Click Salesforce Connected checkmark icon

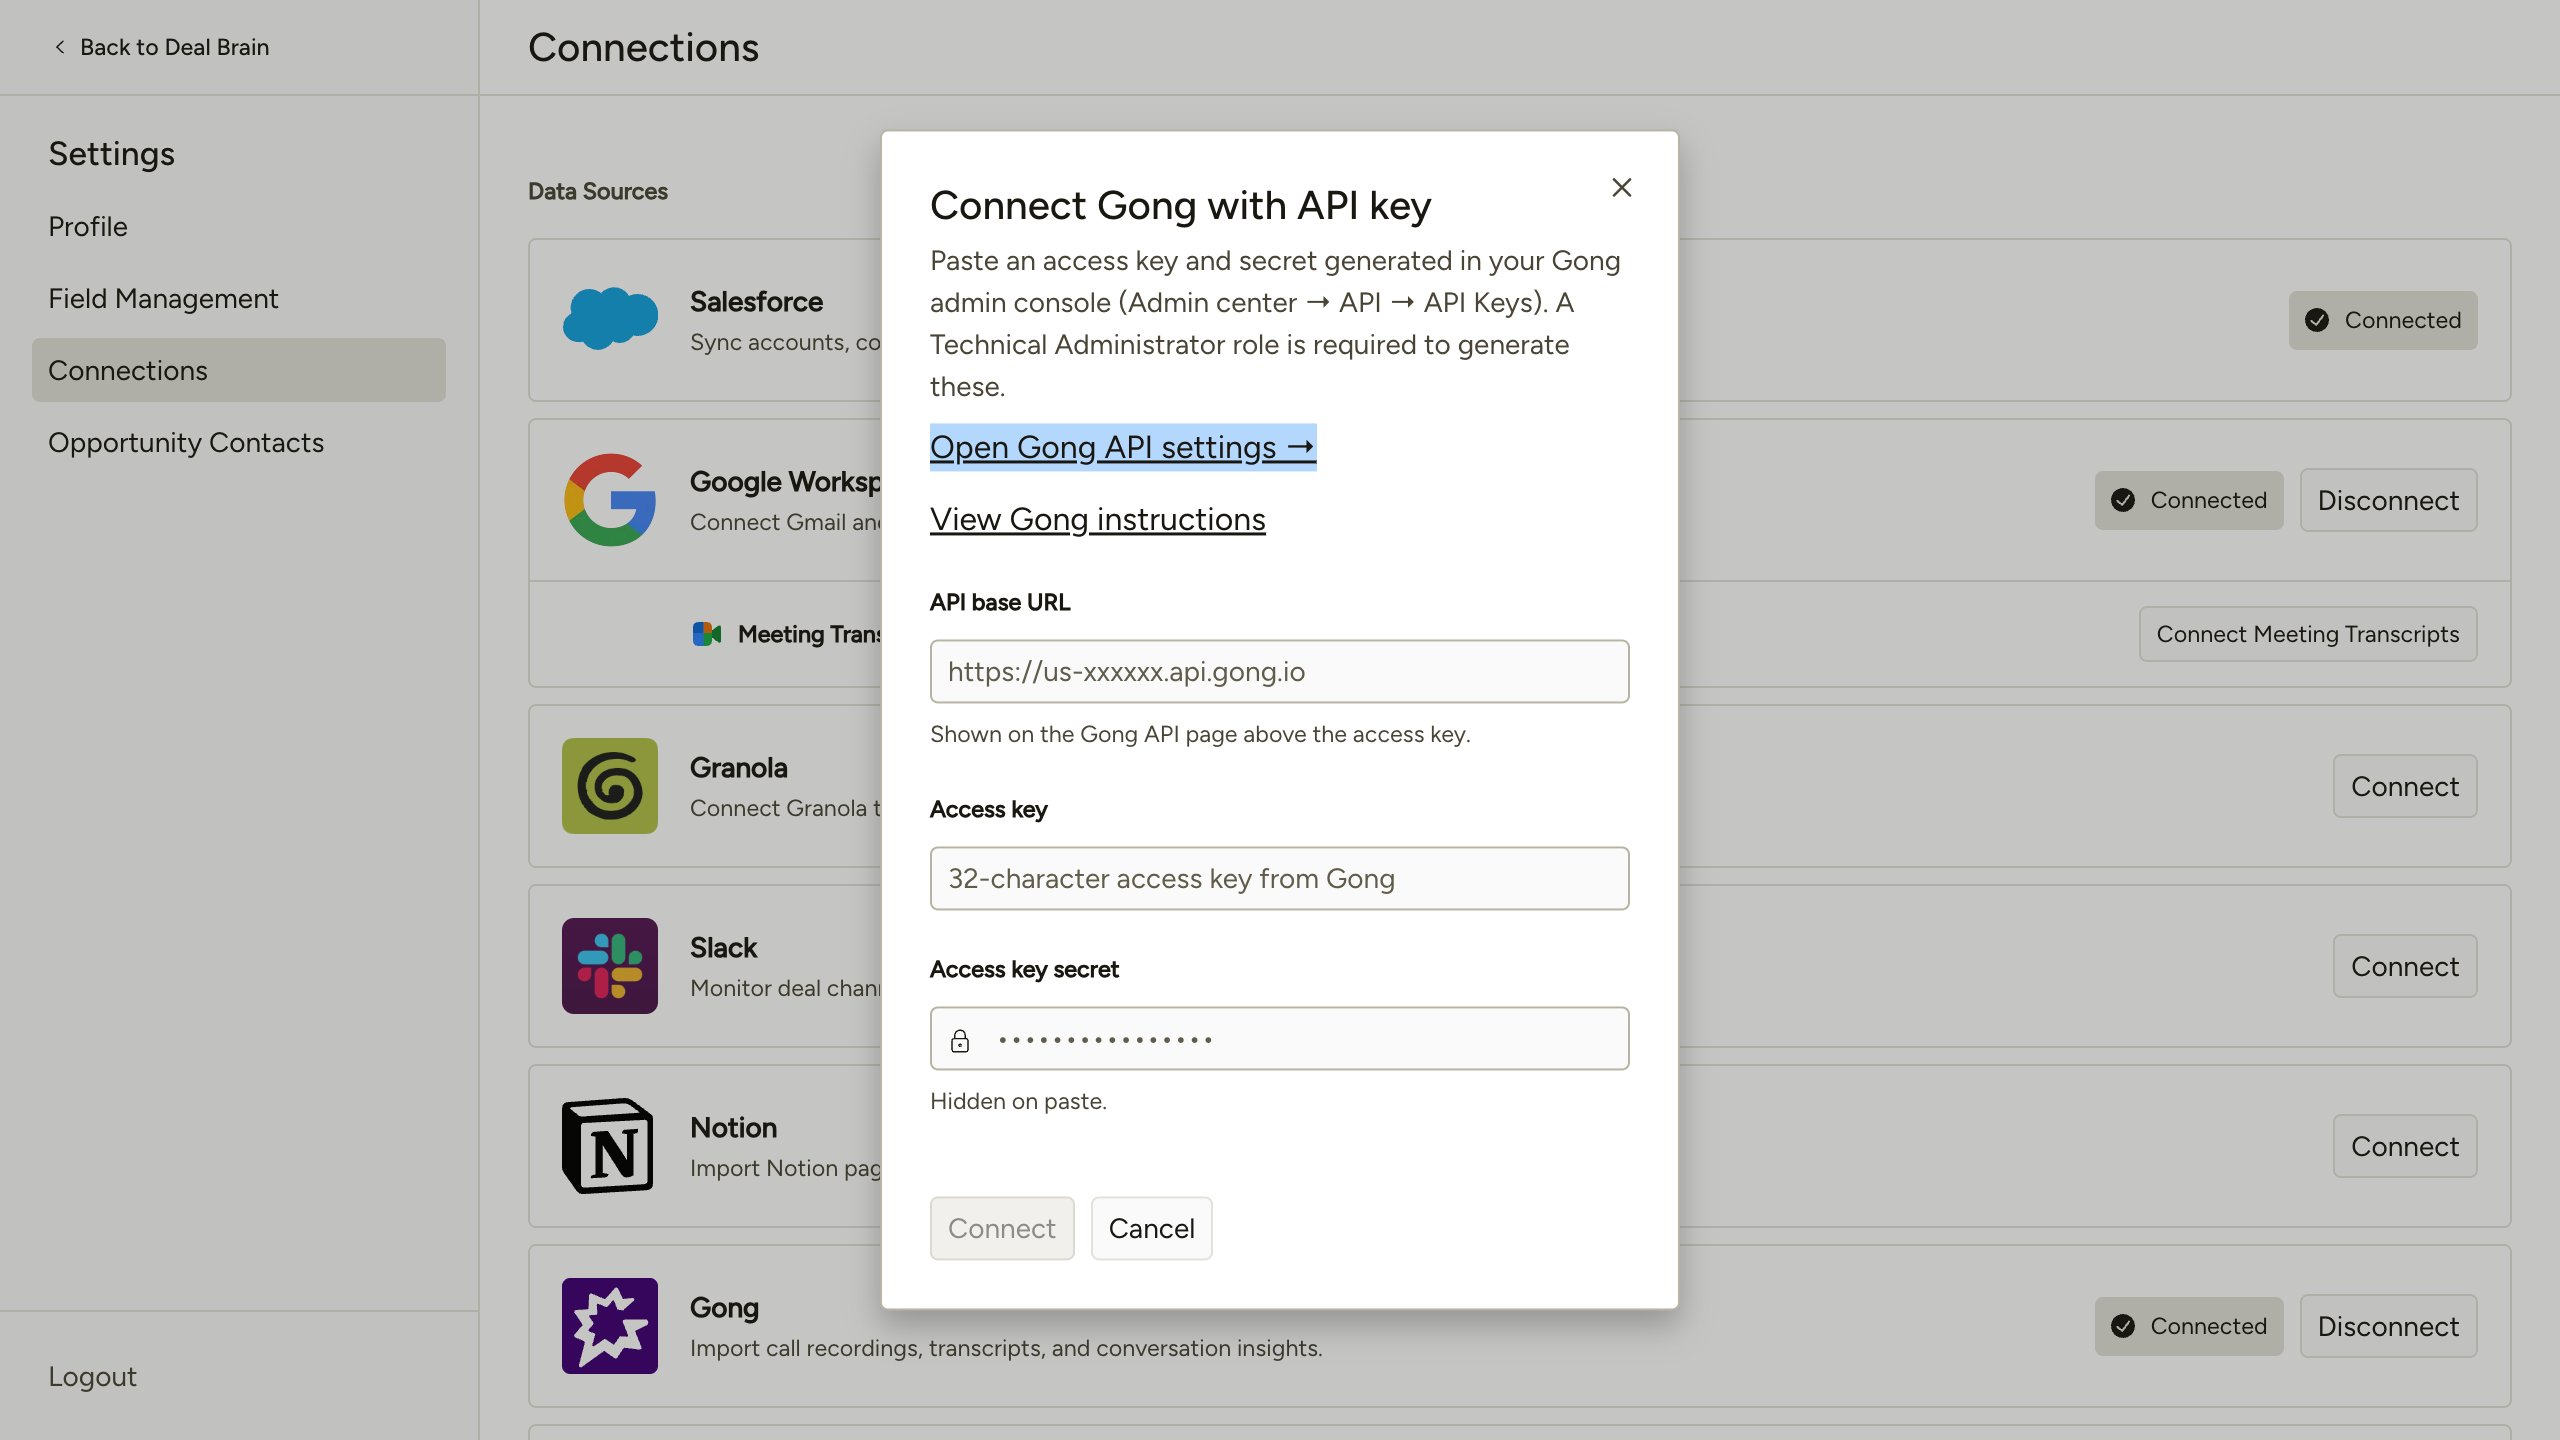(2317, 320)
